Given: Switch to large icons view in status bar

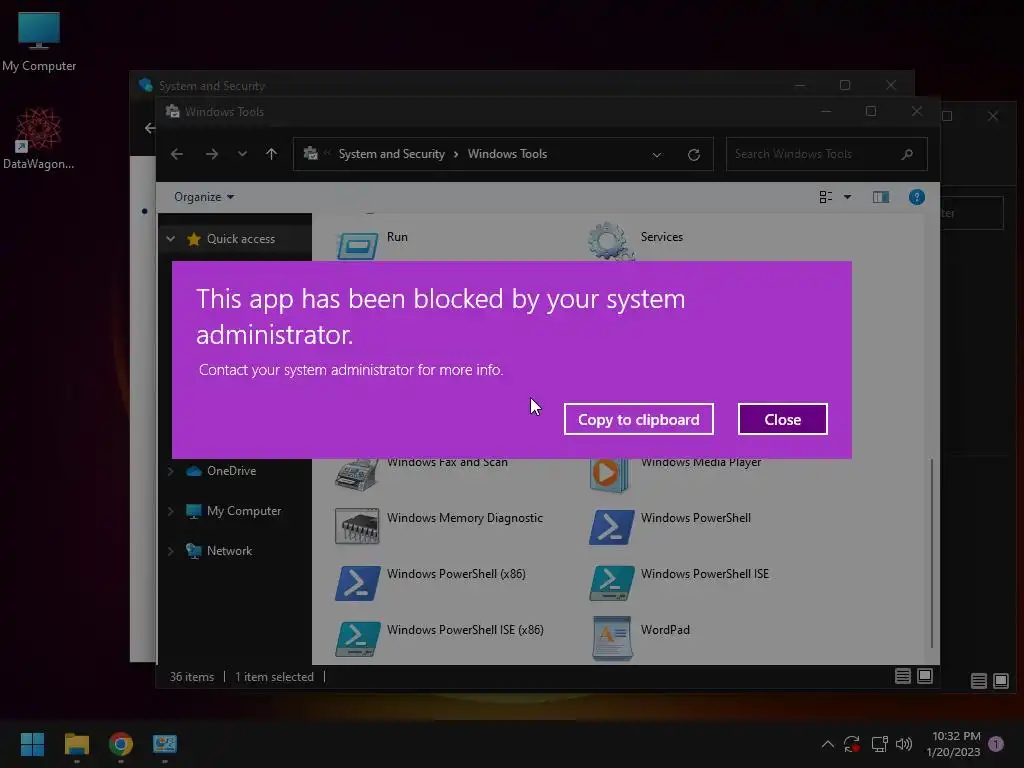Looking at the screenshot, I should (925, 676).
